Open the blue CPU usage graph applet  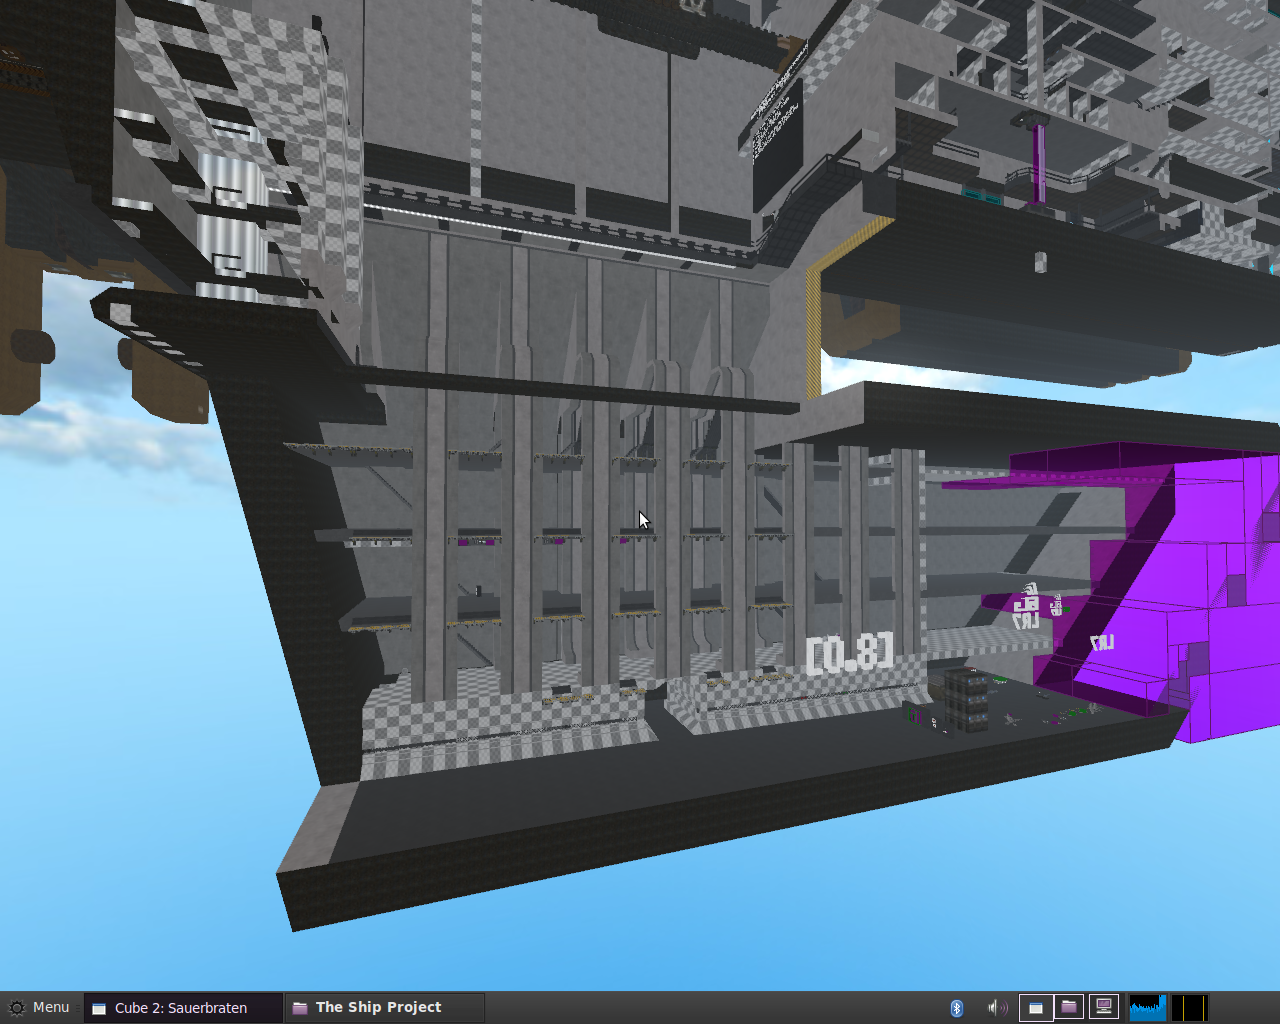pyautogui.click(x=1147, y=1007)
